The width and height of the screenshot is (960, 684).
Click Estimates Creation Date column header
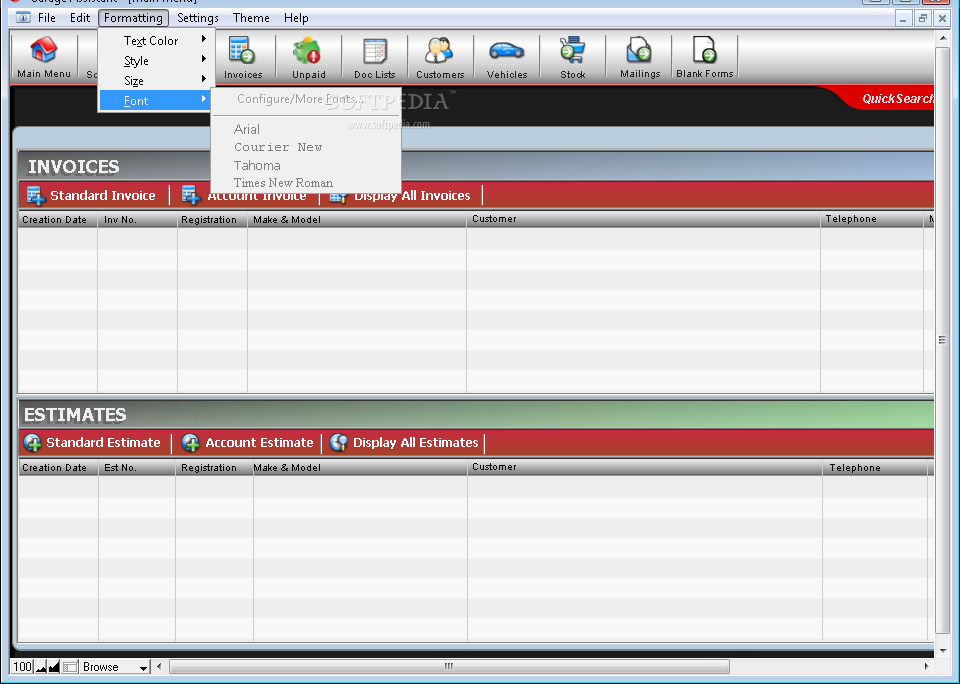(58, 468)
